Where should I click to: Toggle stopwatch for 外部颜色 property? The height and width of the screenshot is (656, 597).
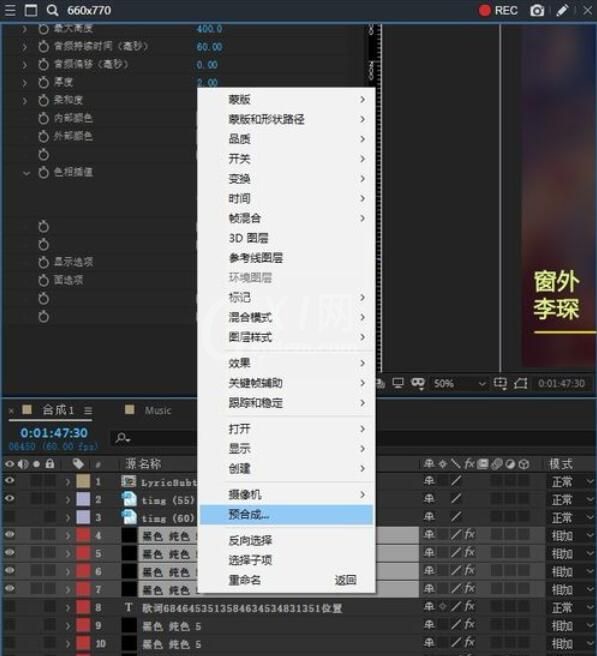(44, 136)
